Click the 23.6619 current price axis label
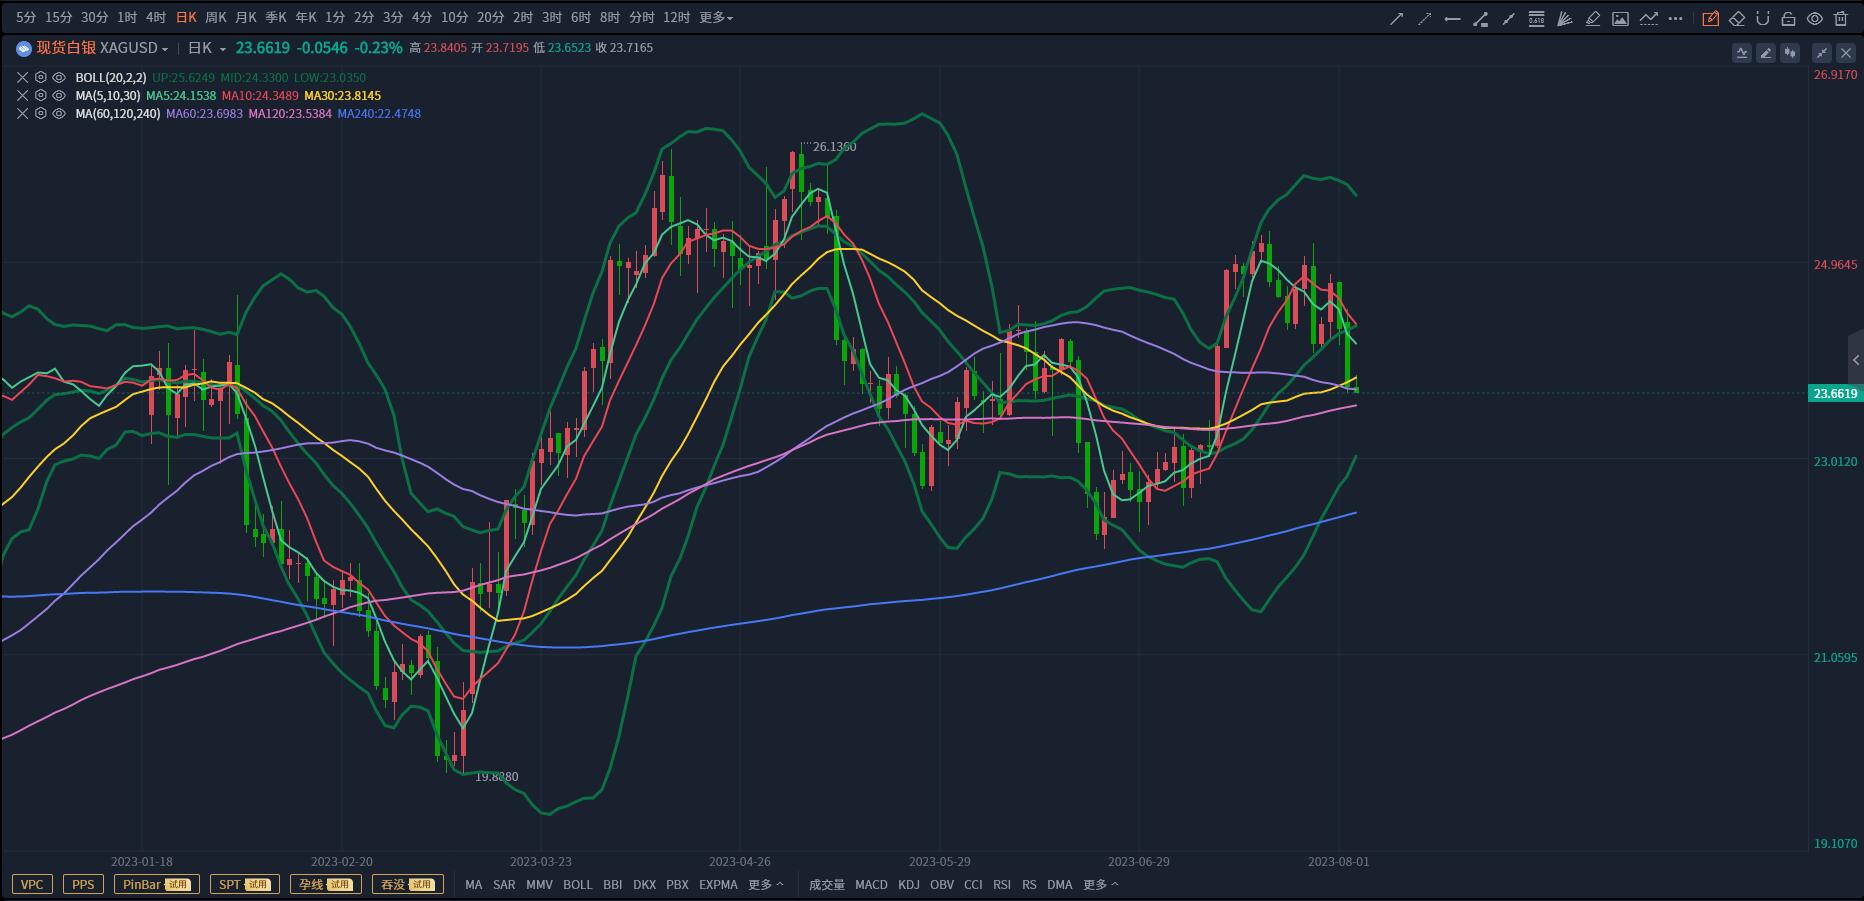This screenshot has height=901, width=1864. pos(1835,393)
